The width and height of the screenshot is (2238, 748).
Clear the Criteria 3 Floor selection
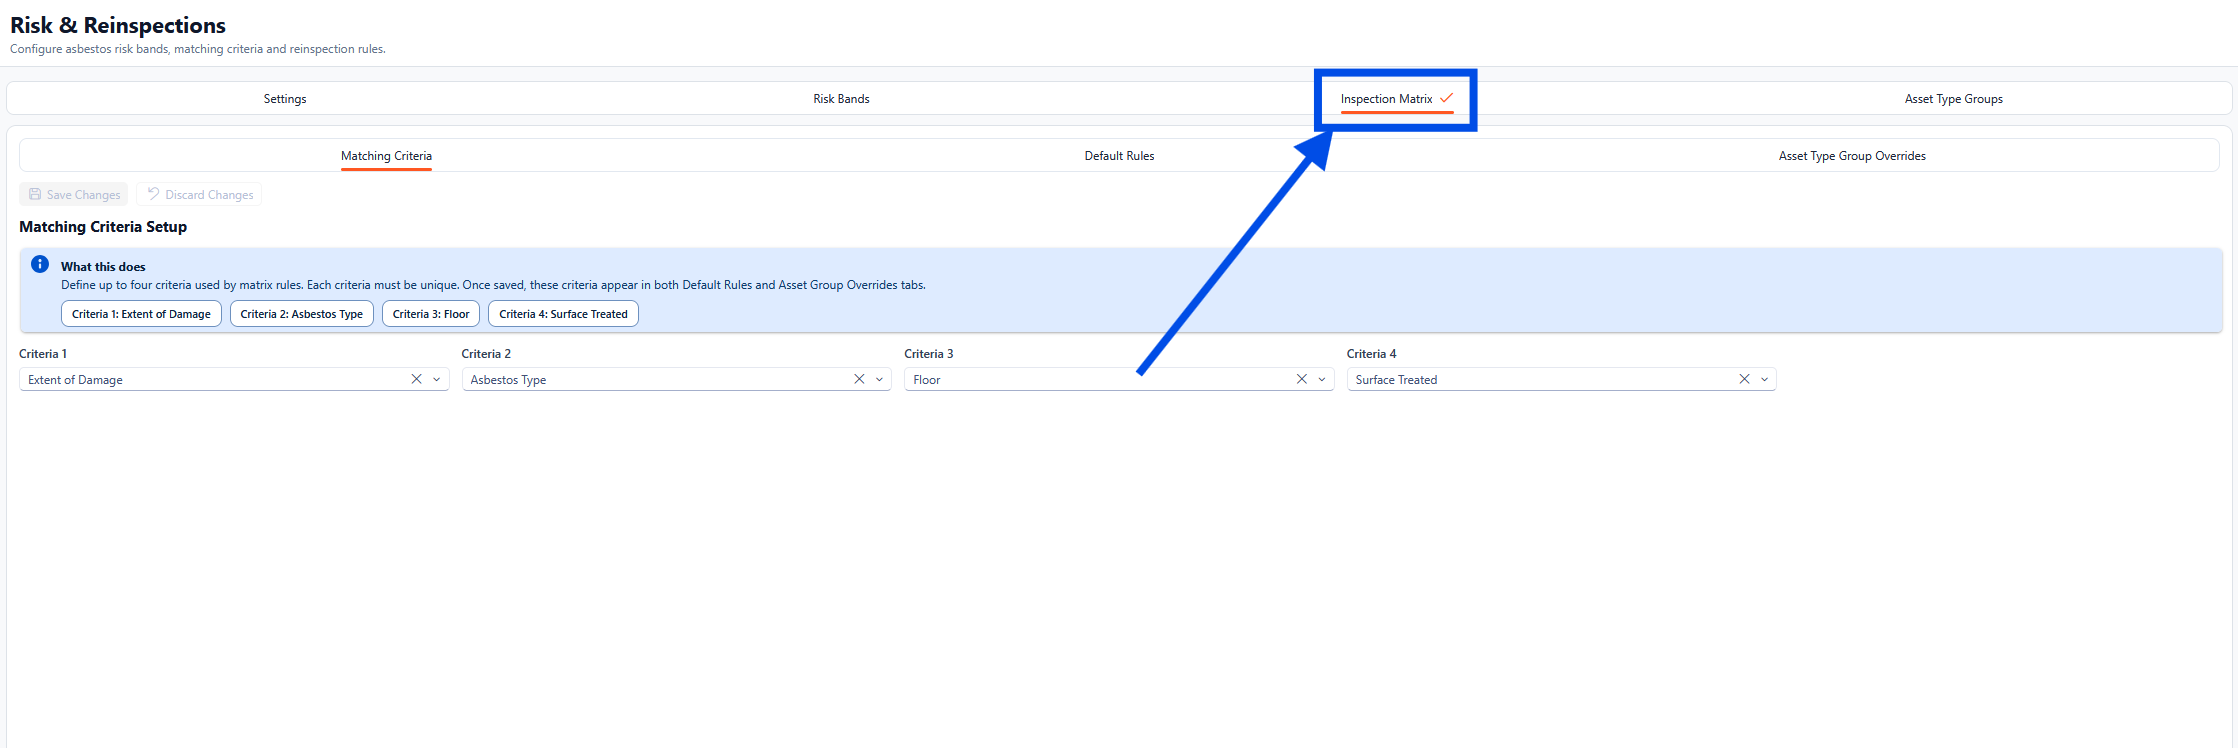pos(1301,379)
